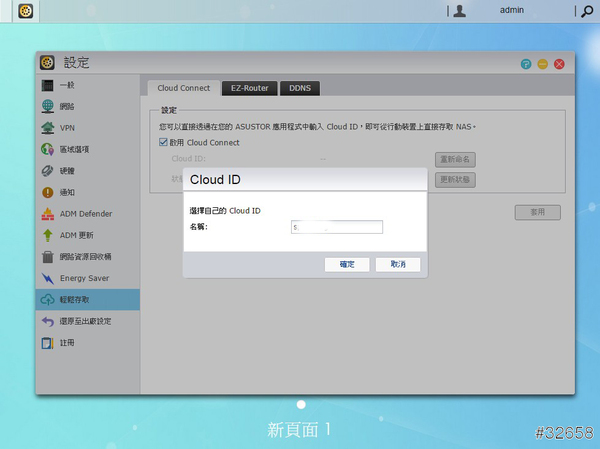Select the 註冊 registration icon
The width and height of the screenshot is (600, 449).
pyautogui.click(x=47, y=343)
